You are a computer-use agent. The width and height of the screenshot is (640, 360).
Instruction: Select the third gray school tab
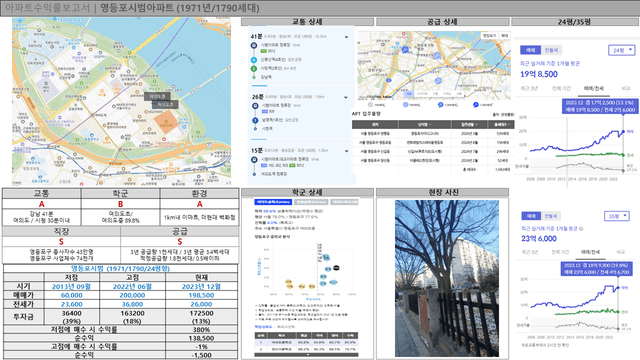click(344, 202)
